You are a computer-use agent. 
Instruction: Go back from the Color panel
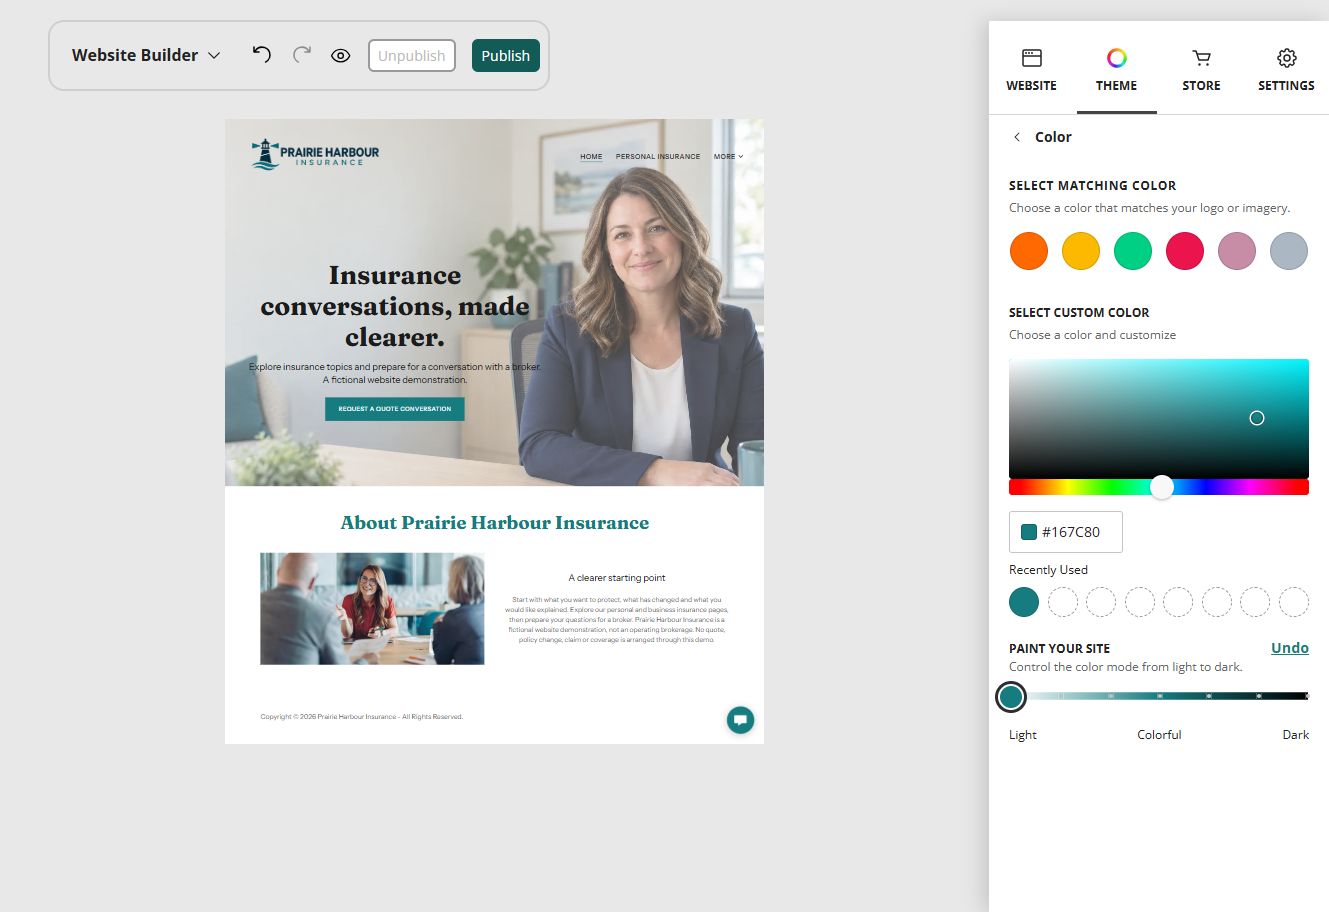coord(1017,137)
